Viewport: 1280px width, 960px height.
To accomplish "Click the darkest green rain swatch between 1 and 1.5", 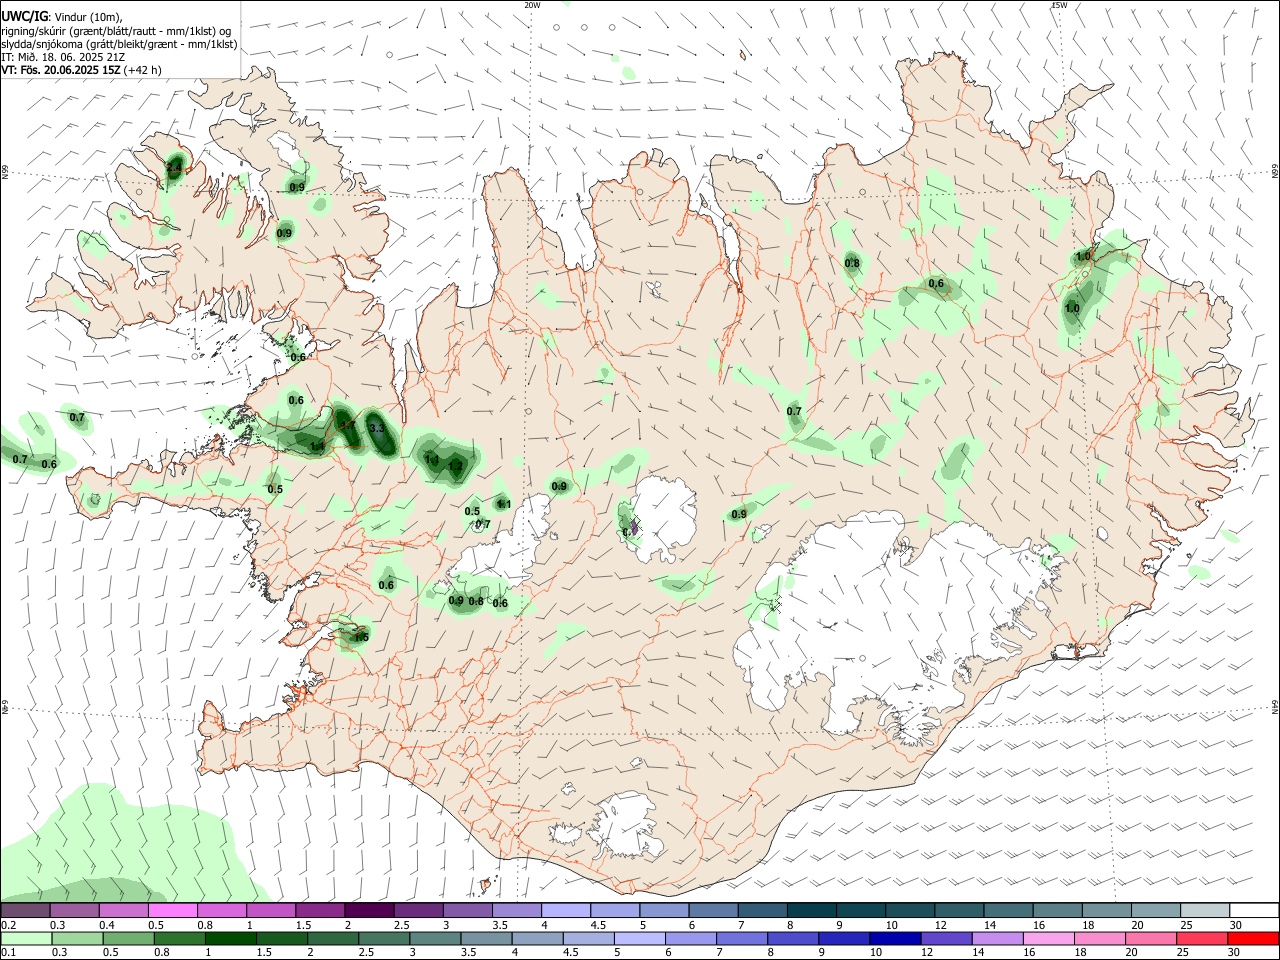I will click(232, 938).
